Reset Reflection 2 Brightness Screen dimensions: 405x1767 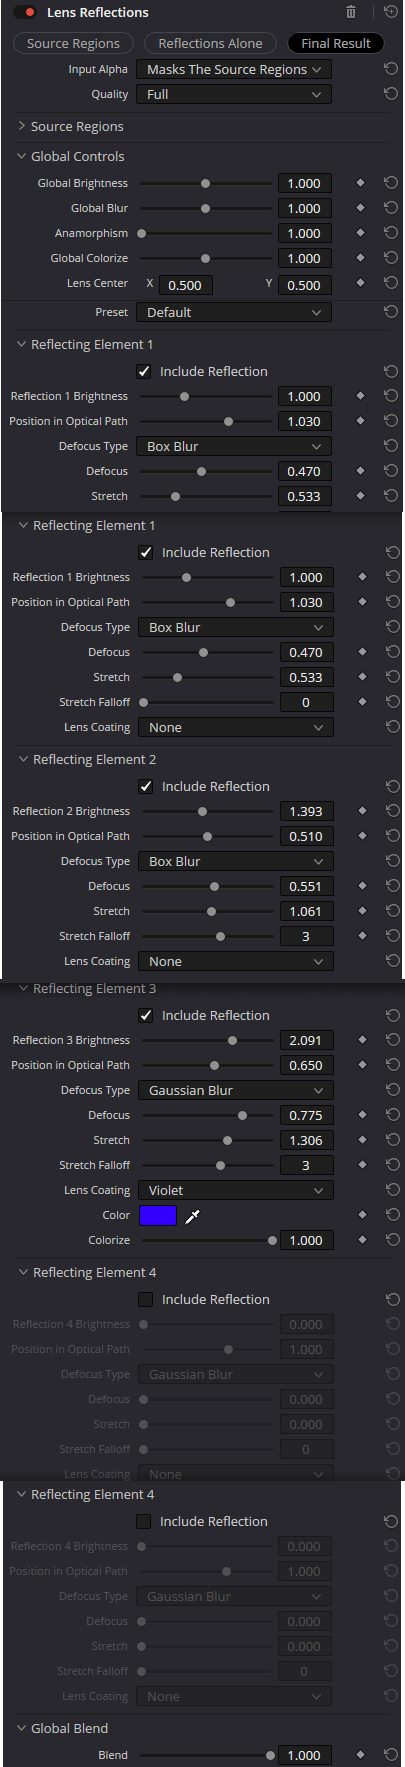(x=392, y=811)
